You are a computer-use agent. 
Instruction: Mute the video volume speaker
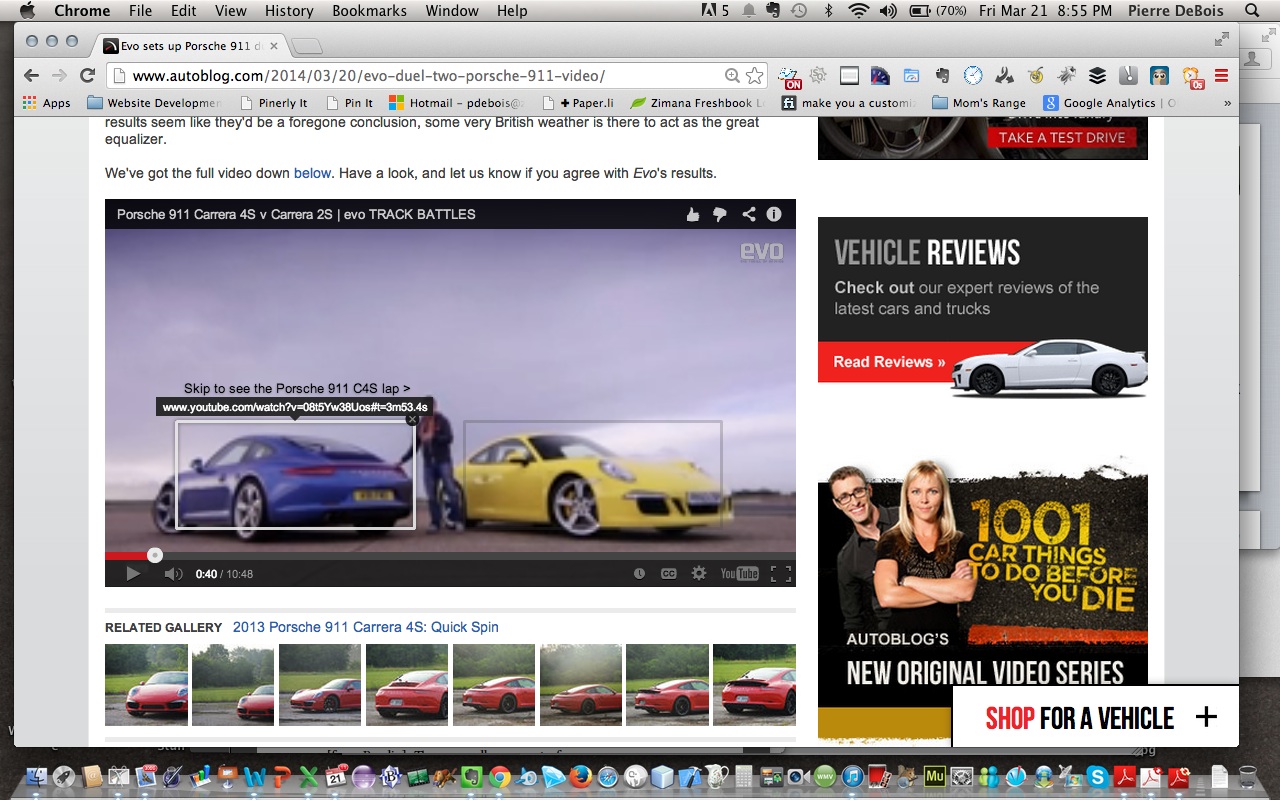click(x=173, y=574)
